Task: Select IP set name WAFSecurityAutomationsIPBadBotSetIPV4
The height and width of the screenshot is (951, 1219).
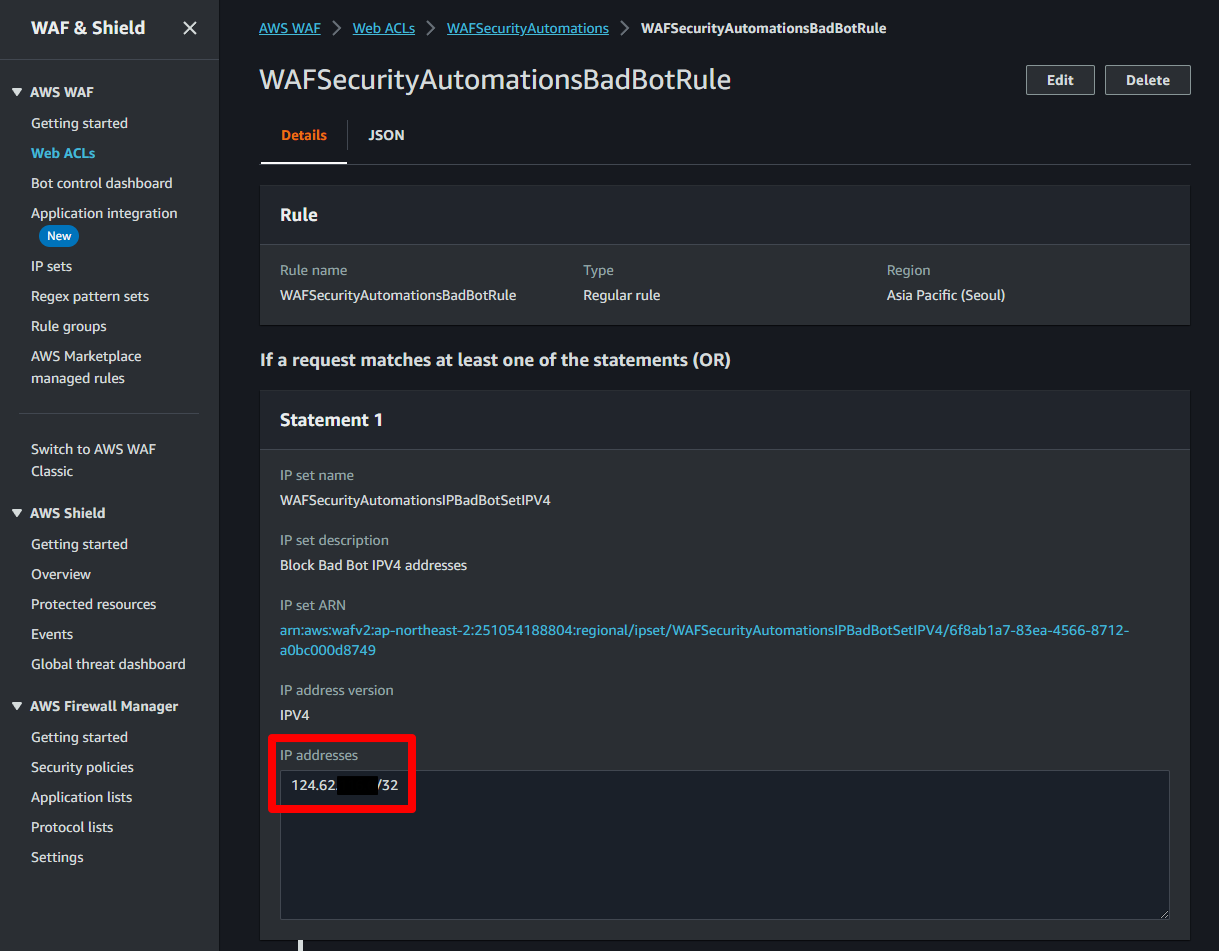Action: [x=415, y=500]
